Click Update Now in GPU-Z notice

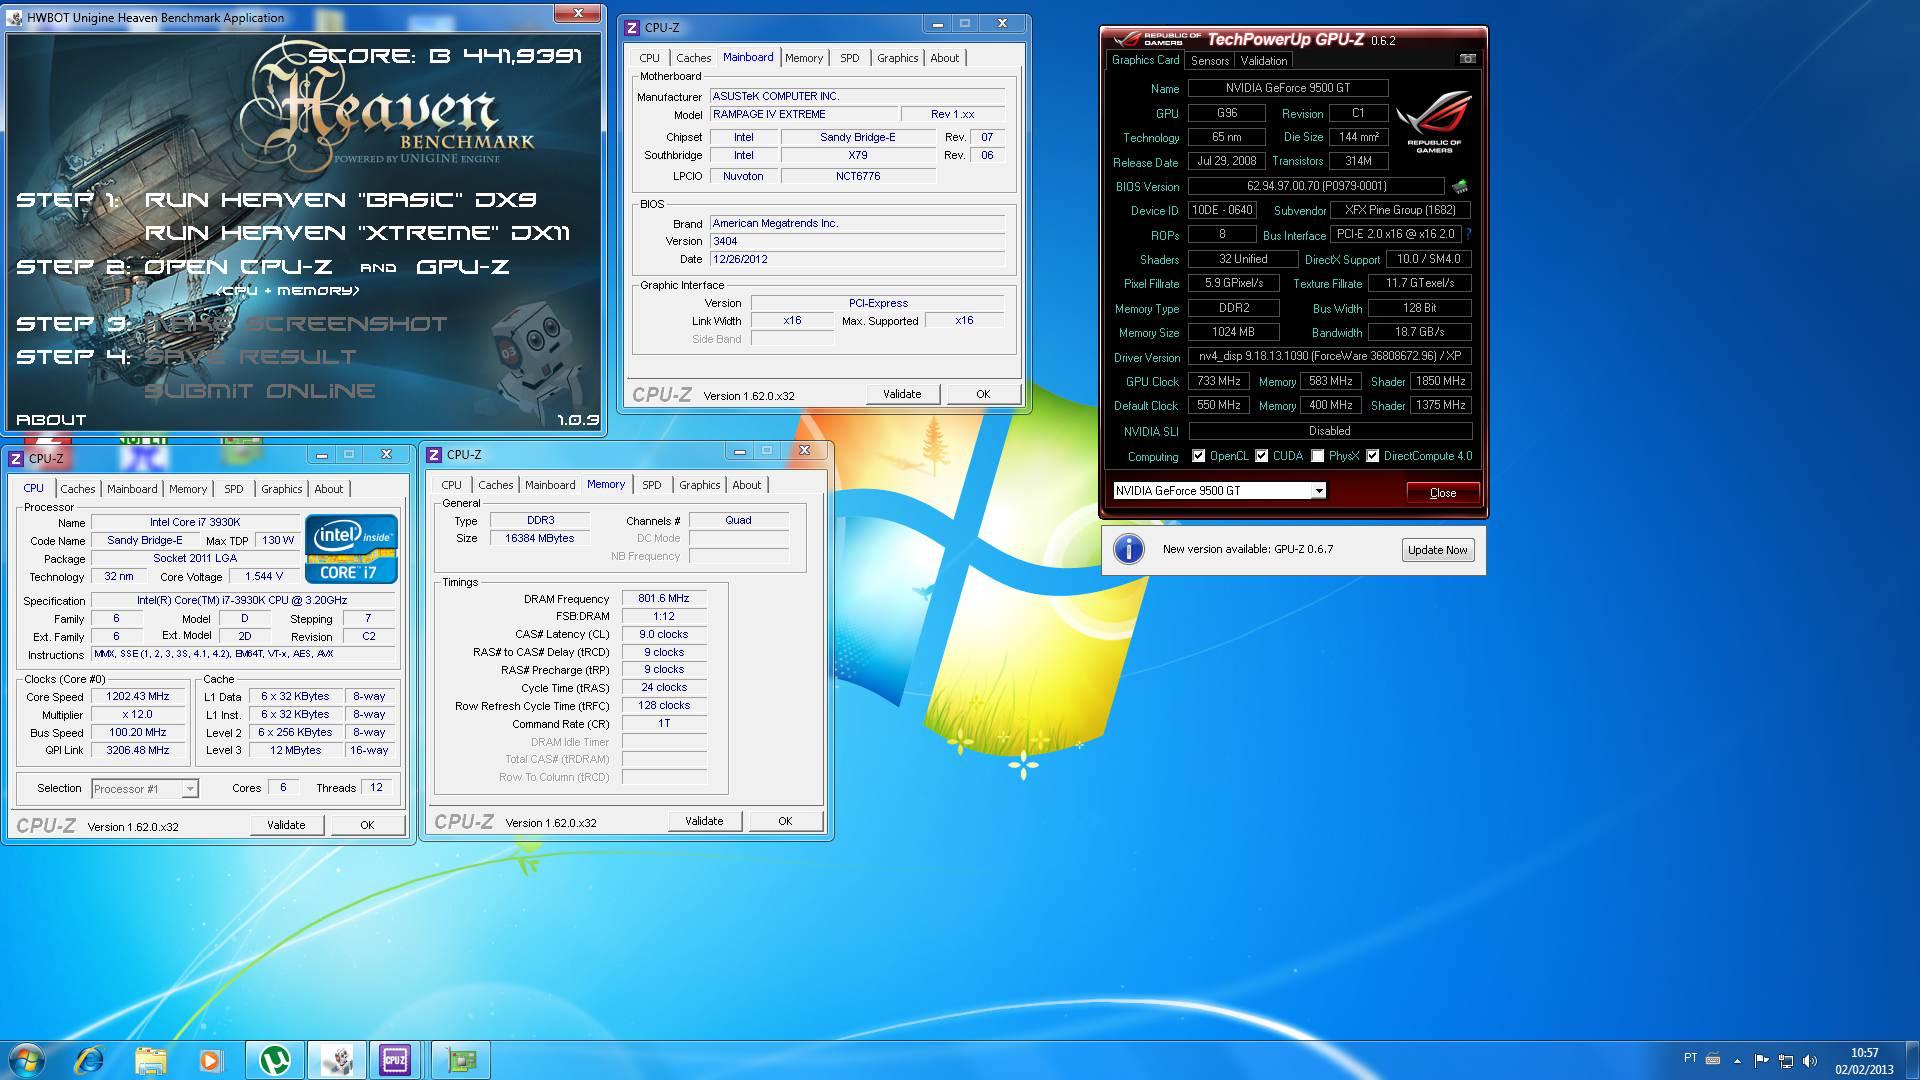(1437, 550)
